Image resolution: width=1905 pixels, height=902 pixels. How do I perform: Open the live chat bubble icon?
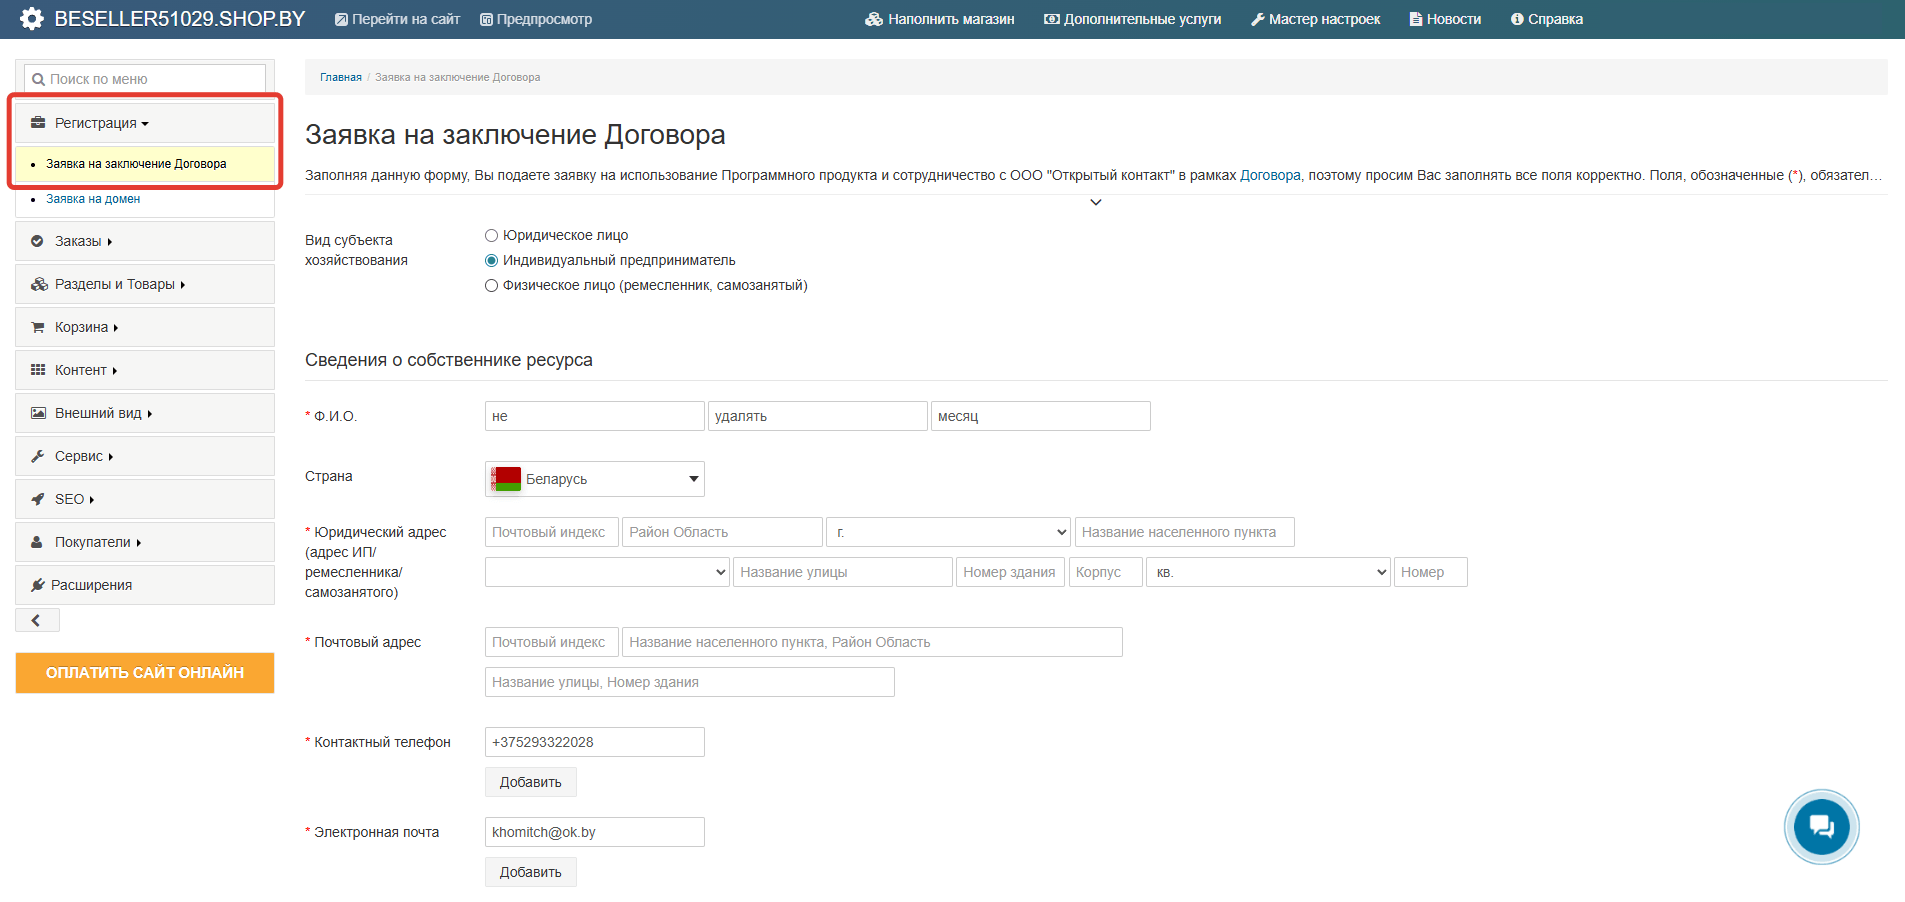coord(1821,827)
